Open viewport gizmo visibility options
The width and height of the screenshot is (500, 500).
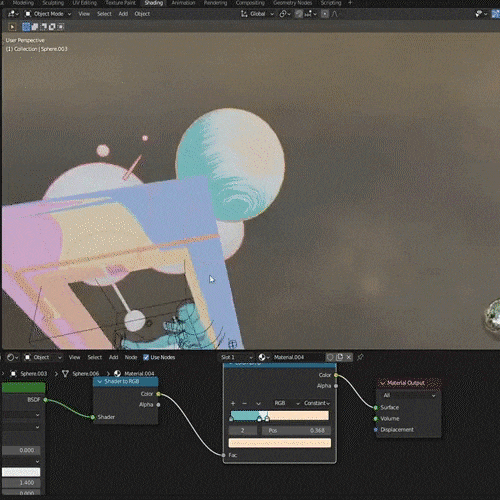click(481, 14)
